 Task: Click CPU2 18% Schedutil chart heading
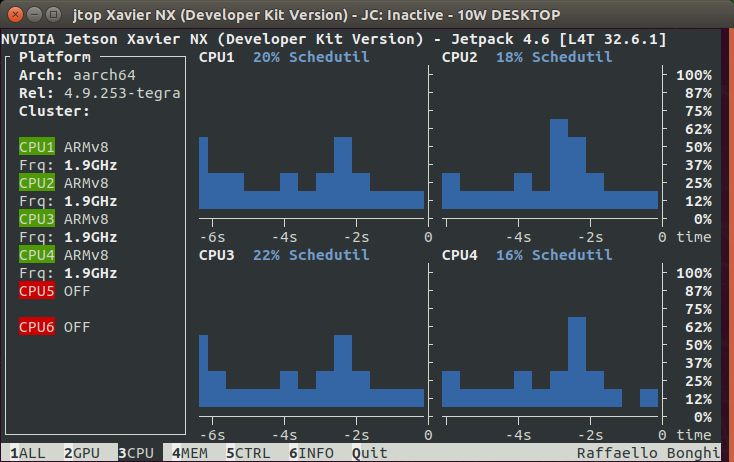[527, 57]
